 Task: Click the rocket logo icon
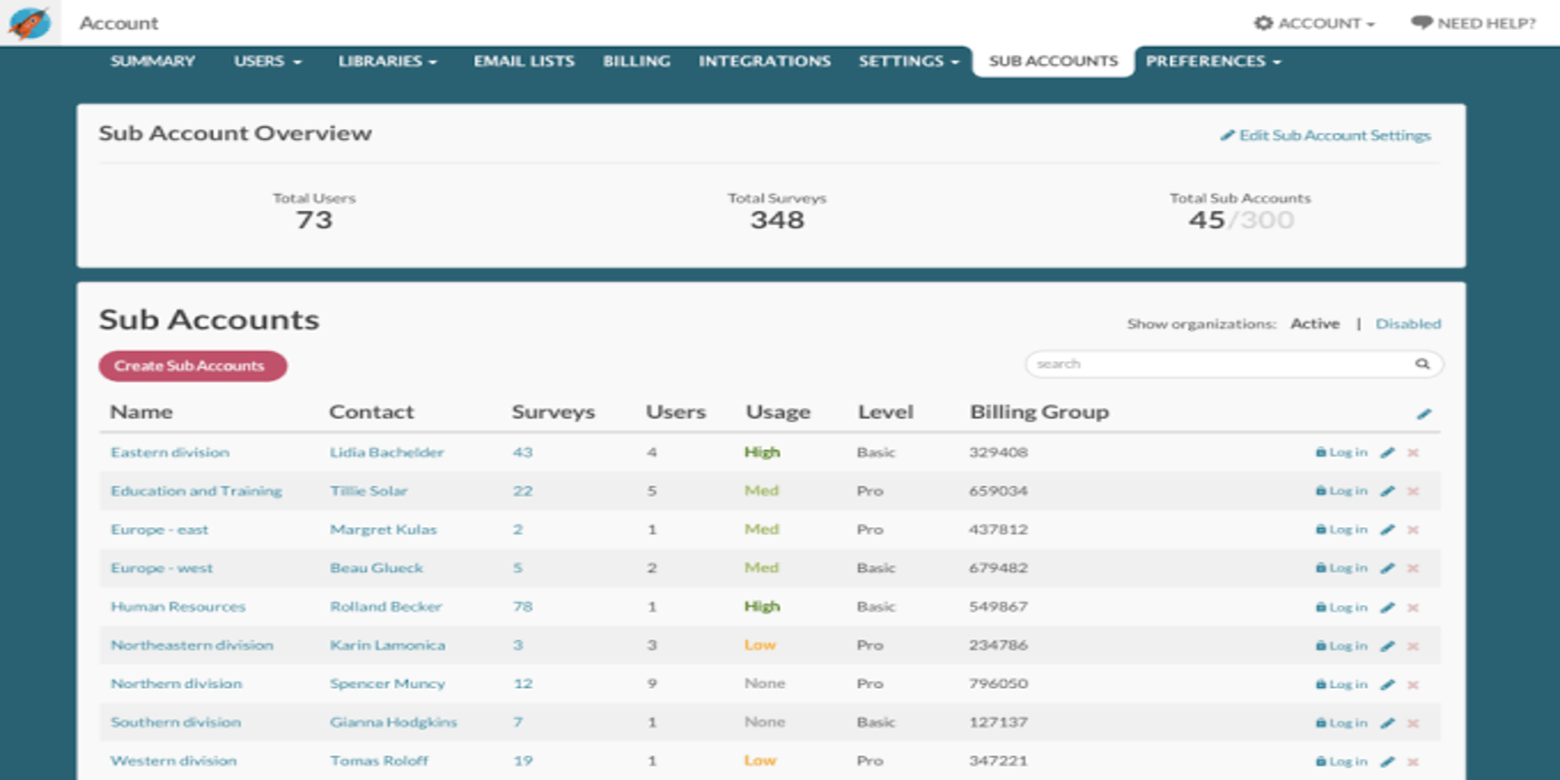(x=30, y=22)
